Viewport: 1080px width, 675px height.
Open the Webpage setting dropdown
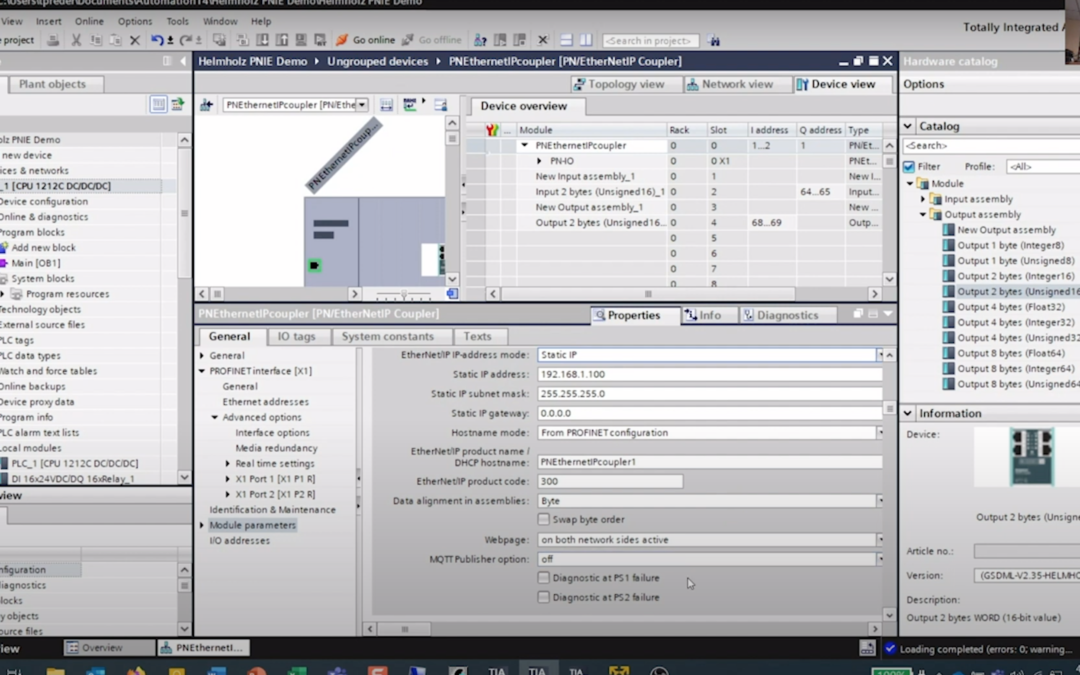coord(880,539)
